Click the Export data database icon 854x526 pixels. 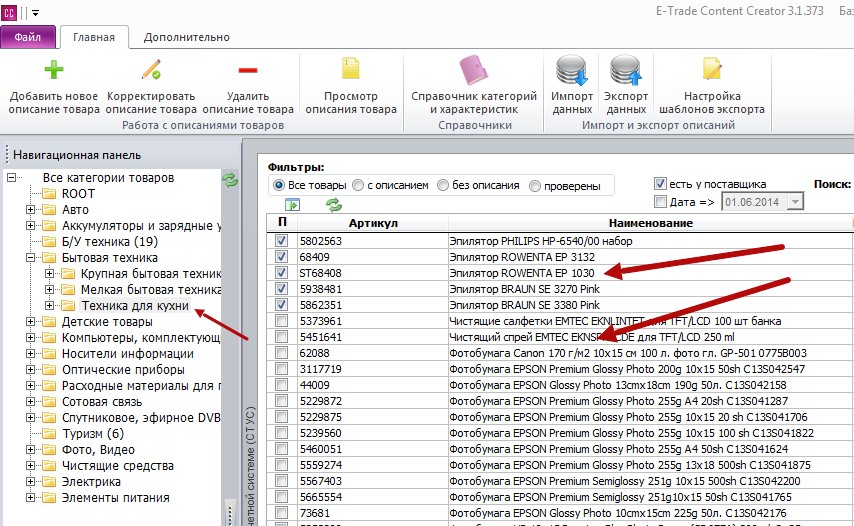(x=625, y=70)
